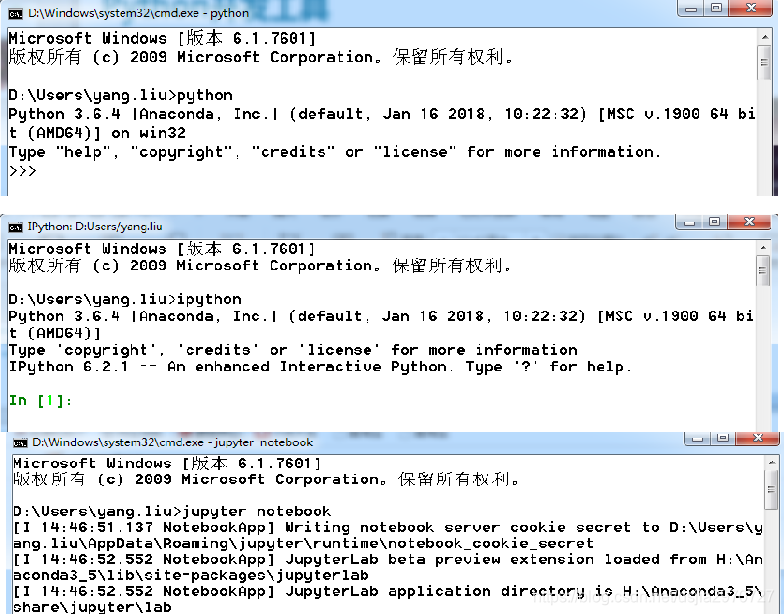The image size is (784, 615).
Task: Click 'D:\Users\yang.liu>python' command line
Action: (x=120, y=95)
